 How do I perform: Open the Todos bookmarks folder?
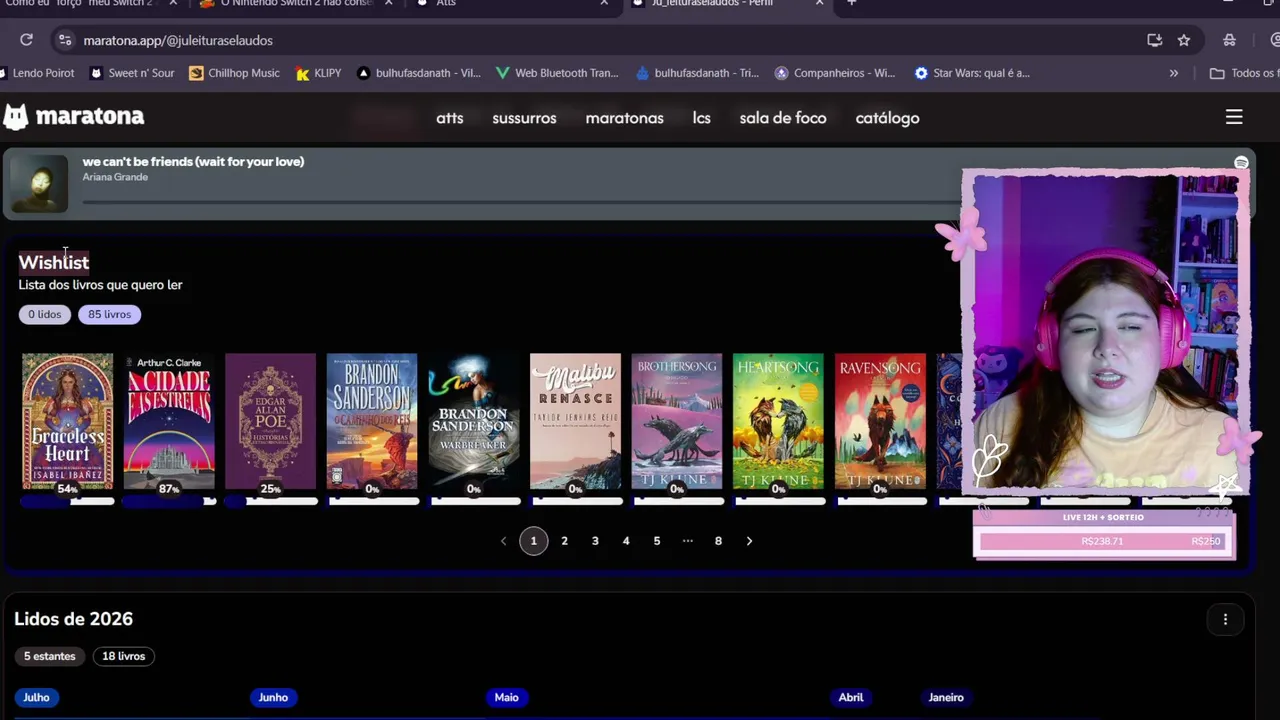tap(1244, 73)
